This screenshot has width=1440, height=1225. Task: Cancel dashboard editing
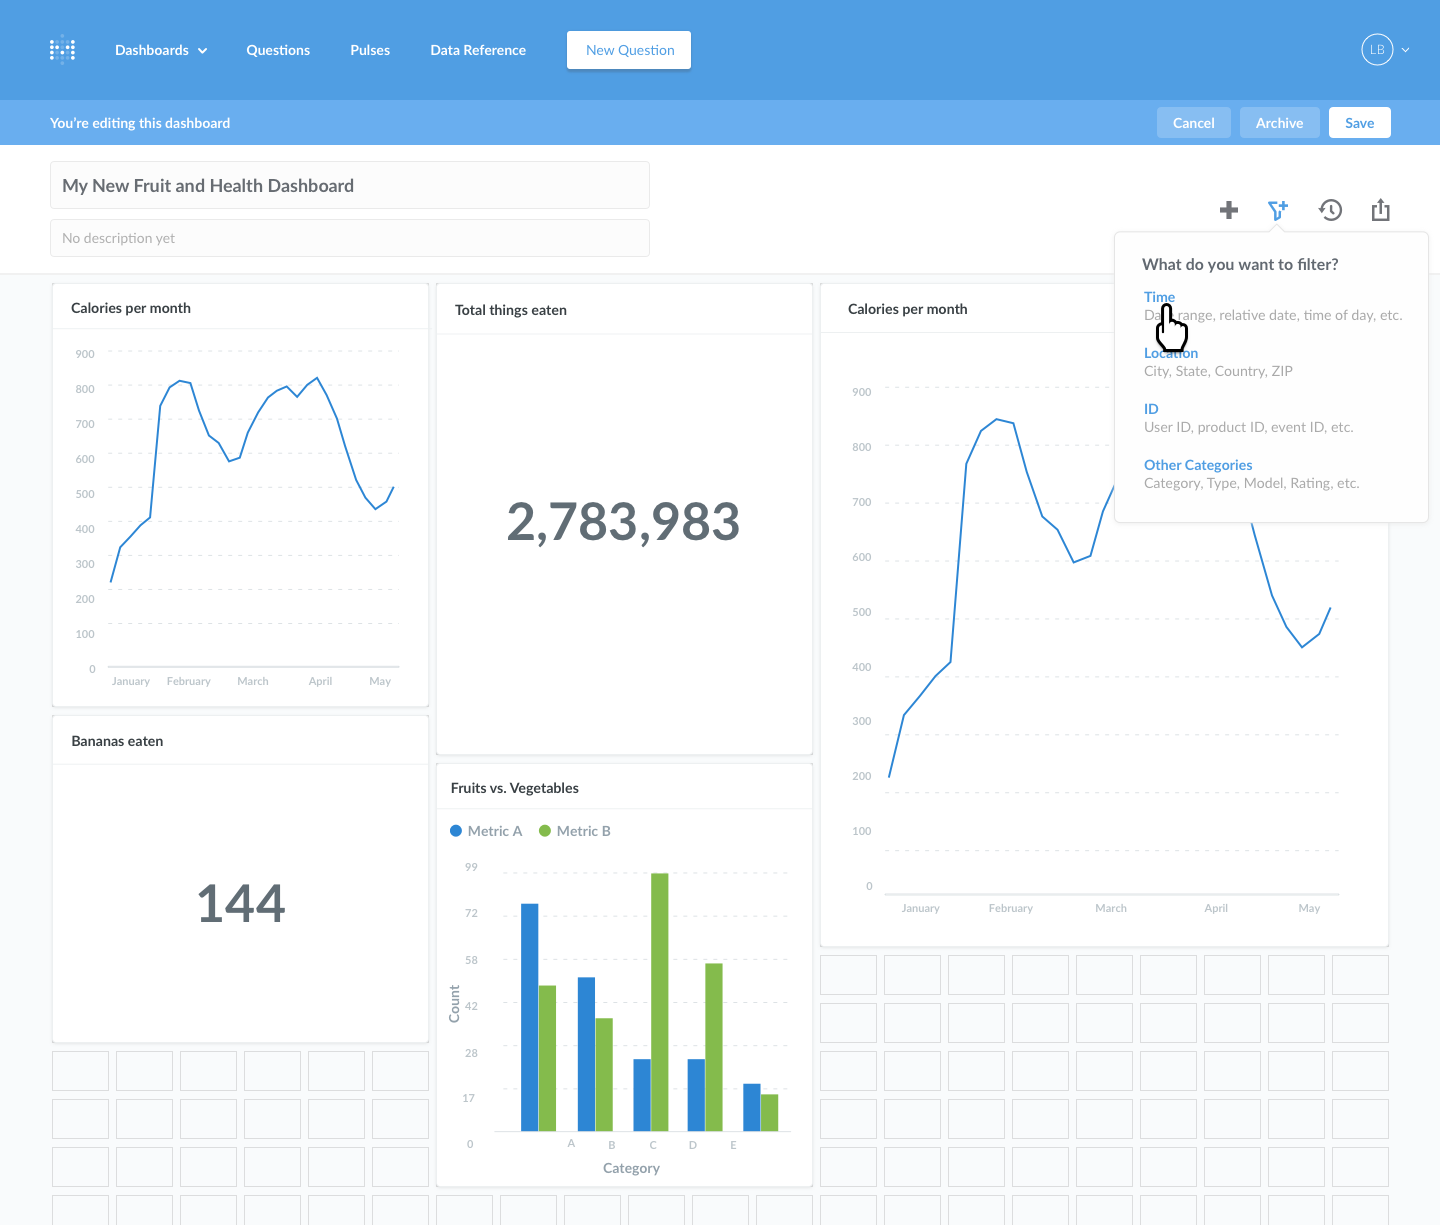(1193, 122)
